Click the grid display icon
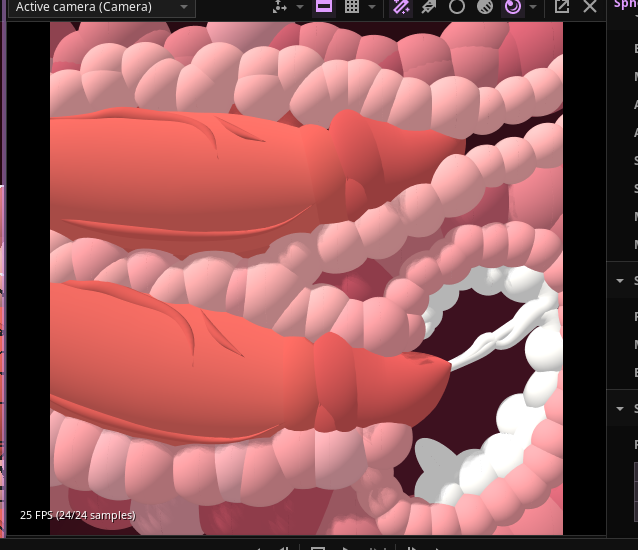Viewport: 638px width, 550px height. click(352, 7)
